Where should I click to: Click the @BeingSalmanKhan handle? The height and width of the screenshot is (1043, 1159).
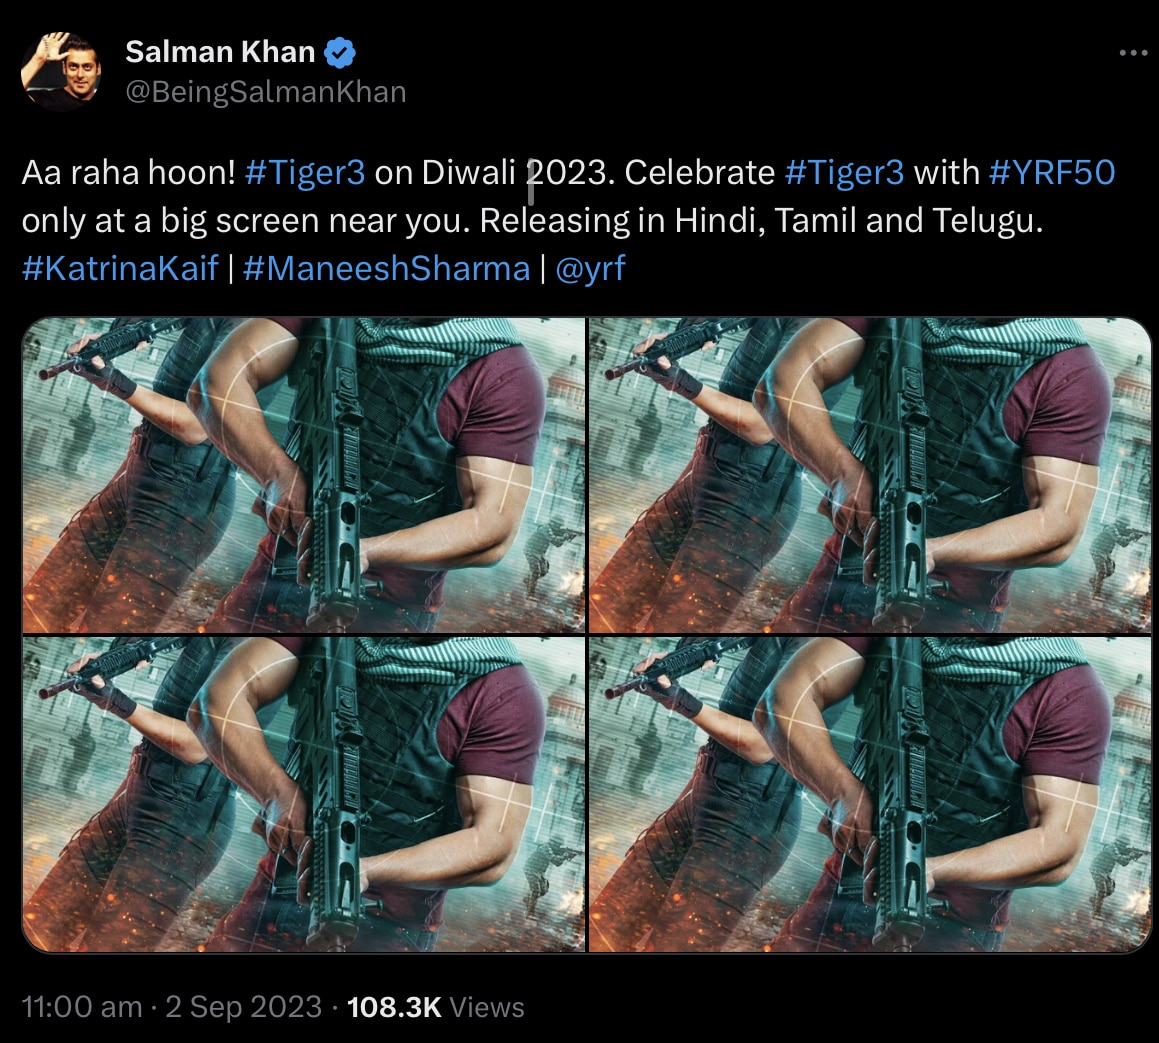(x=265, y=91)
